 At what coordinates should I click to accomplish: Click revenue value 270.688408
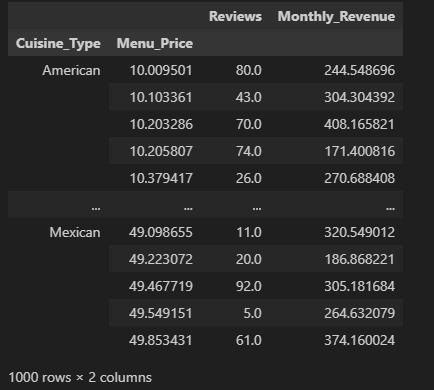pyautogui.click(x=360, y=178)
